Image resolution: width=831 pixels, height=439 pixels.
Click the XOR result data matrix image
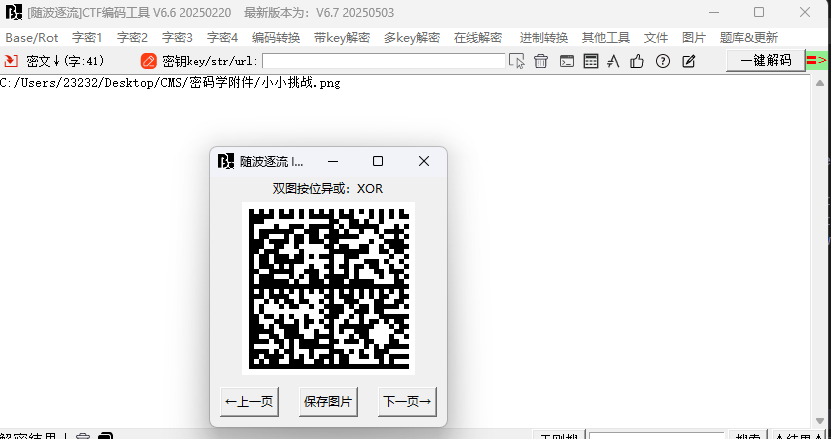tap(329, 288)
